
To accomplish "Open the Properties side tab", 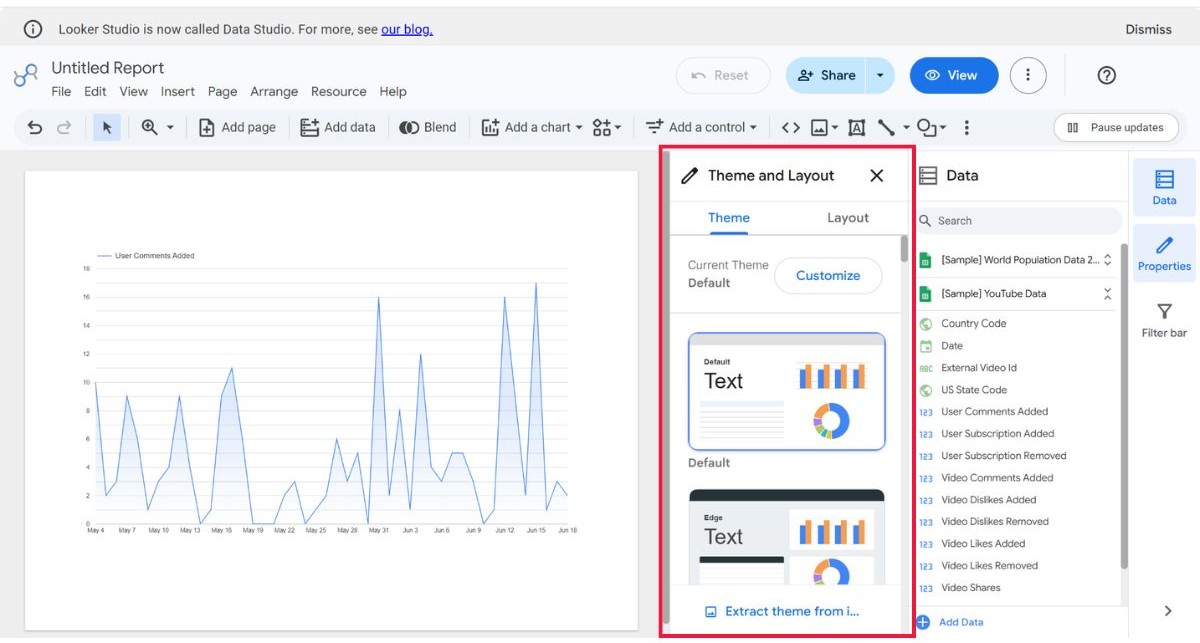I will coord(1164,254).
